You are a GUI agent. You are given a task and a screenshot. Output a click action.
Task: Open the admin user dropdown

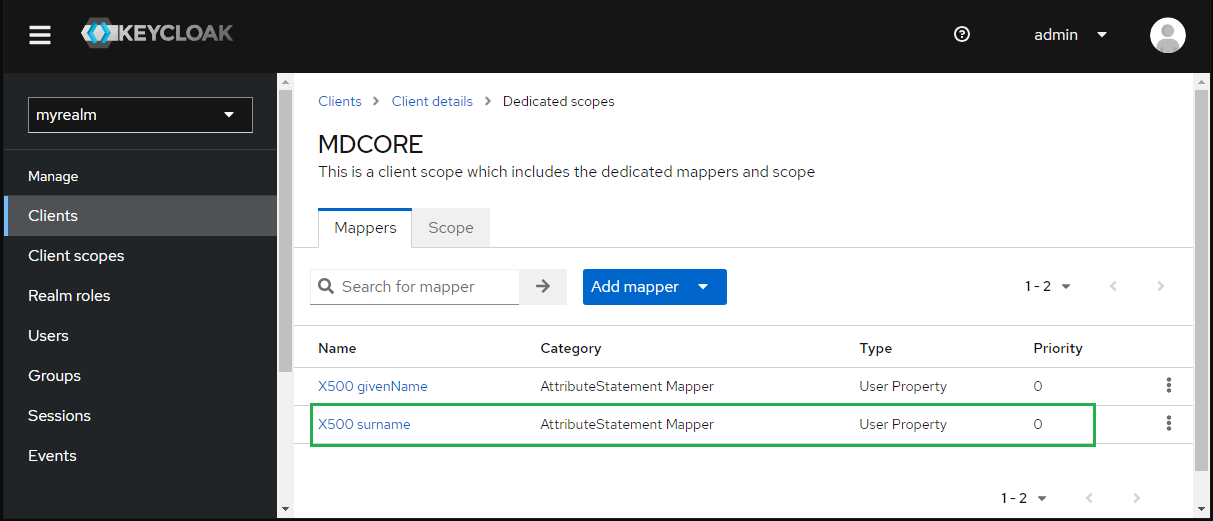tap(1070, 35)
